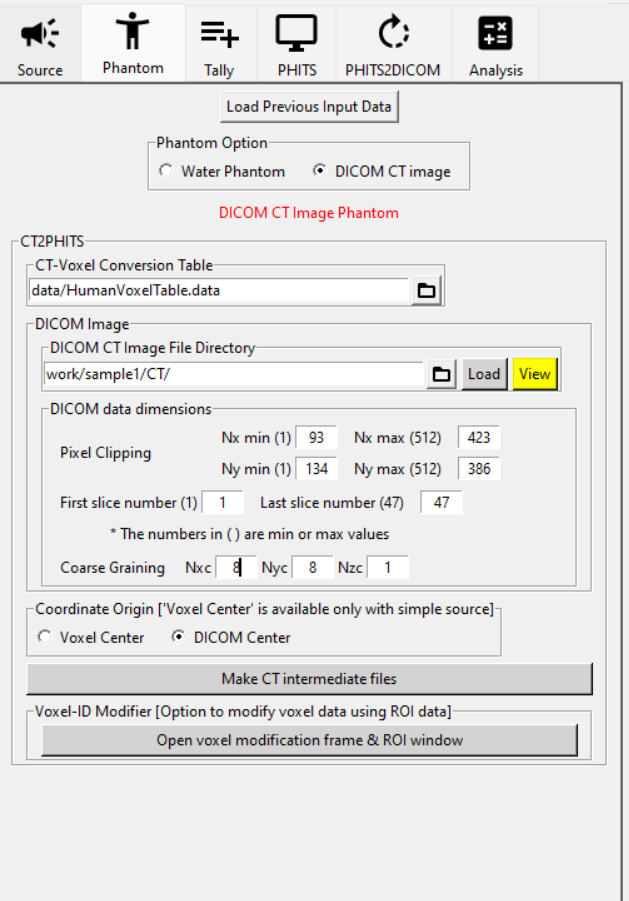Open the PHITS2DICOM rotate arrow icon
The image size is (629, 901).
pyautogui.click(x=393, y=32)
